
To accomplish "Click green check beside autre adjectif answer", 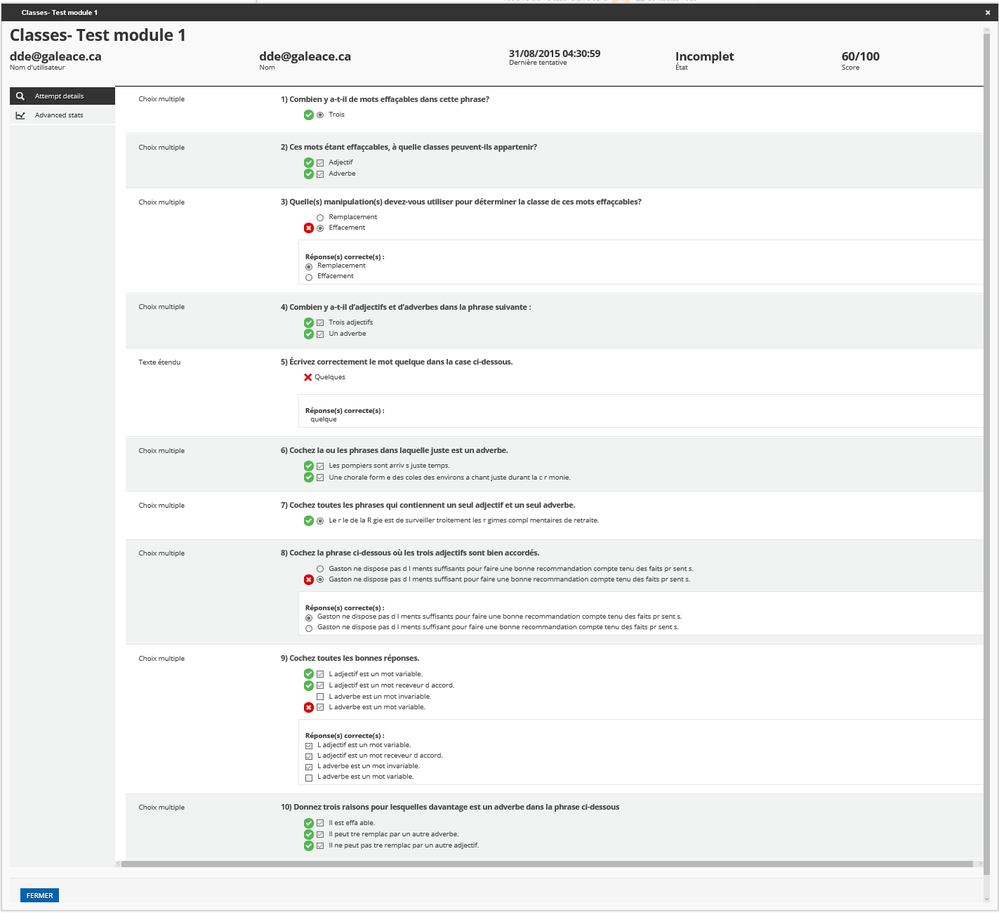I will (308, 846).
